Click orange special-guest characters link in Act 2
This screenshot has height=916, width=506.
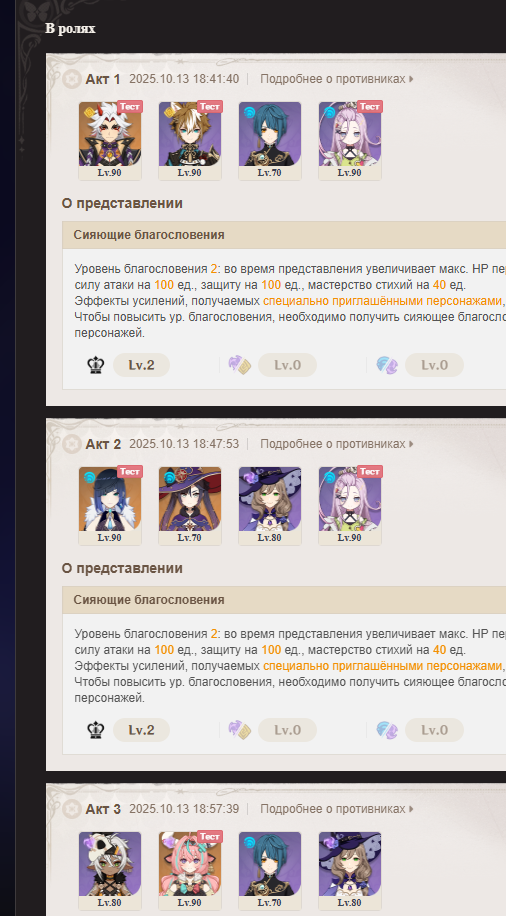click(x=383, y=666)
